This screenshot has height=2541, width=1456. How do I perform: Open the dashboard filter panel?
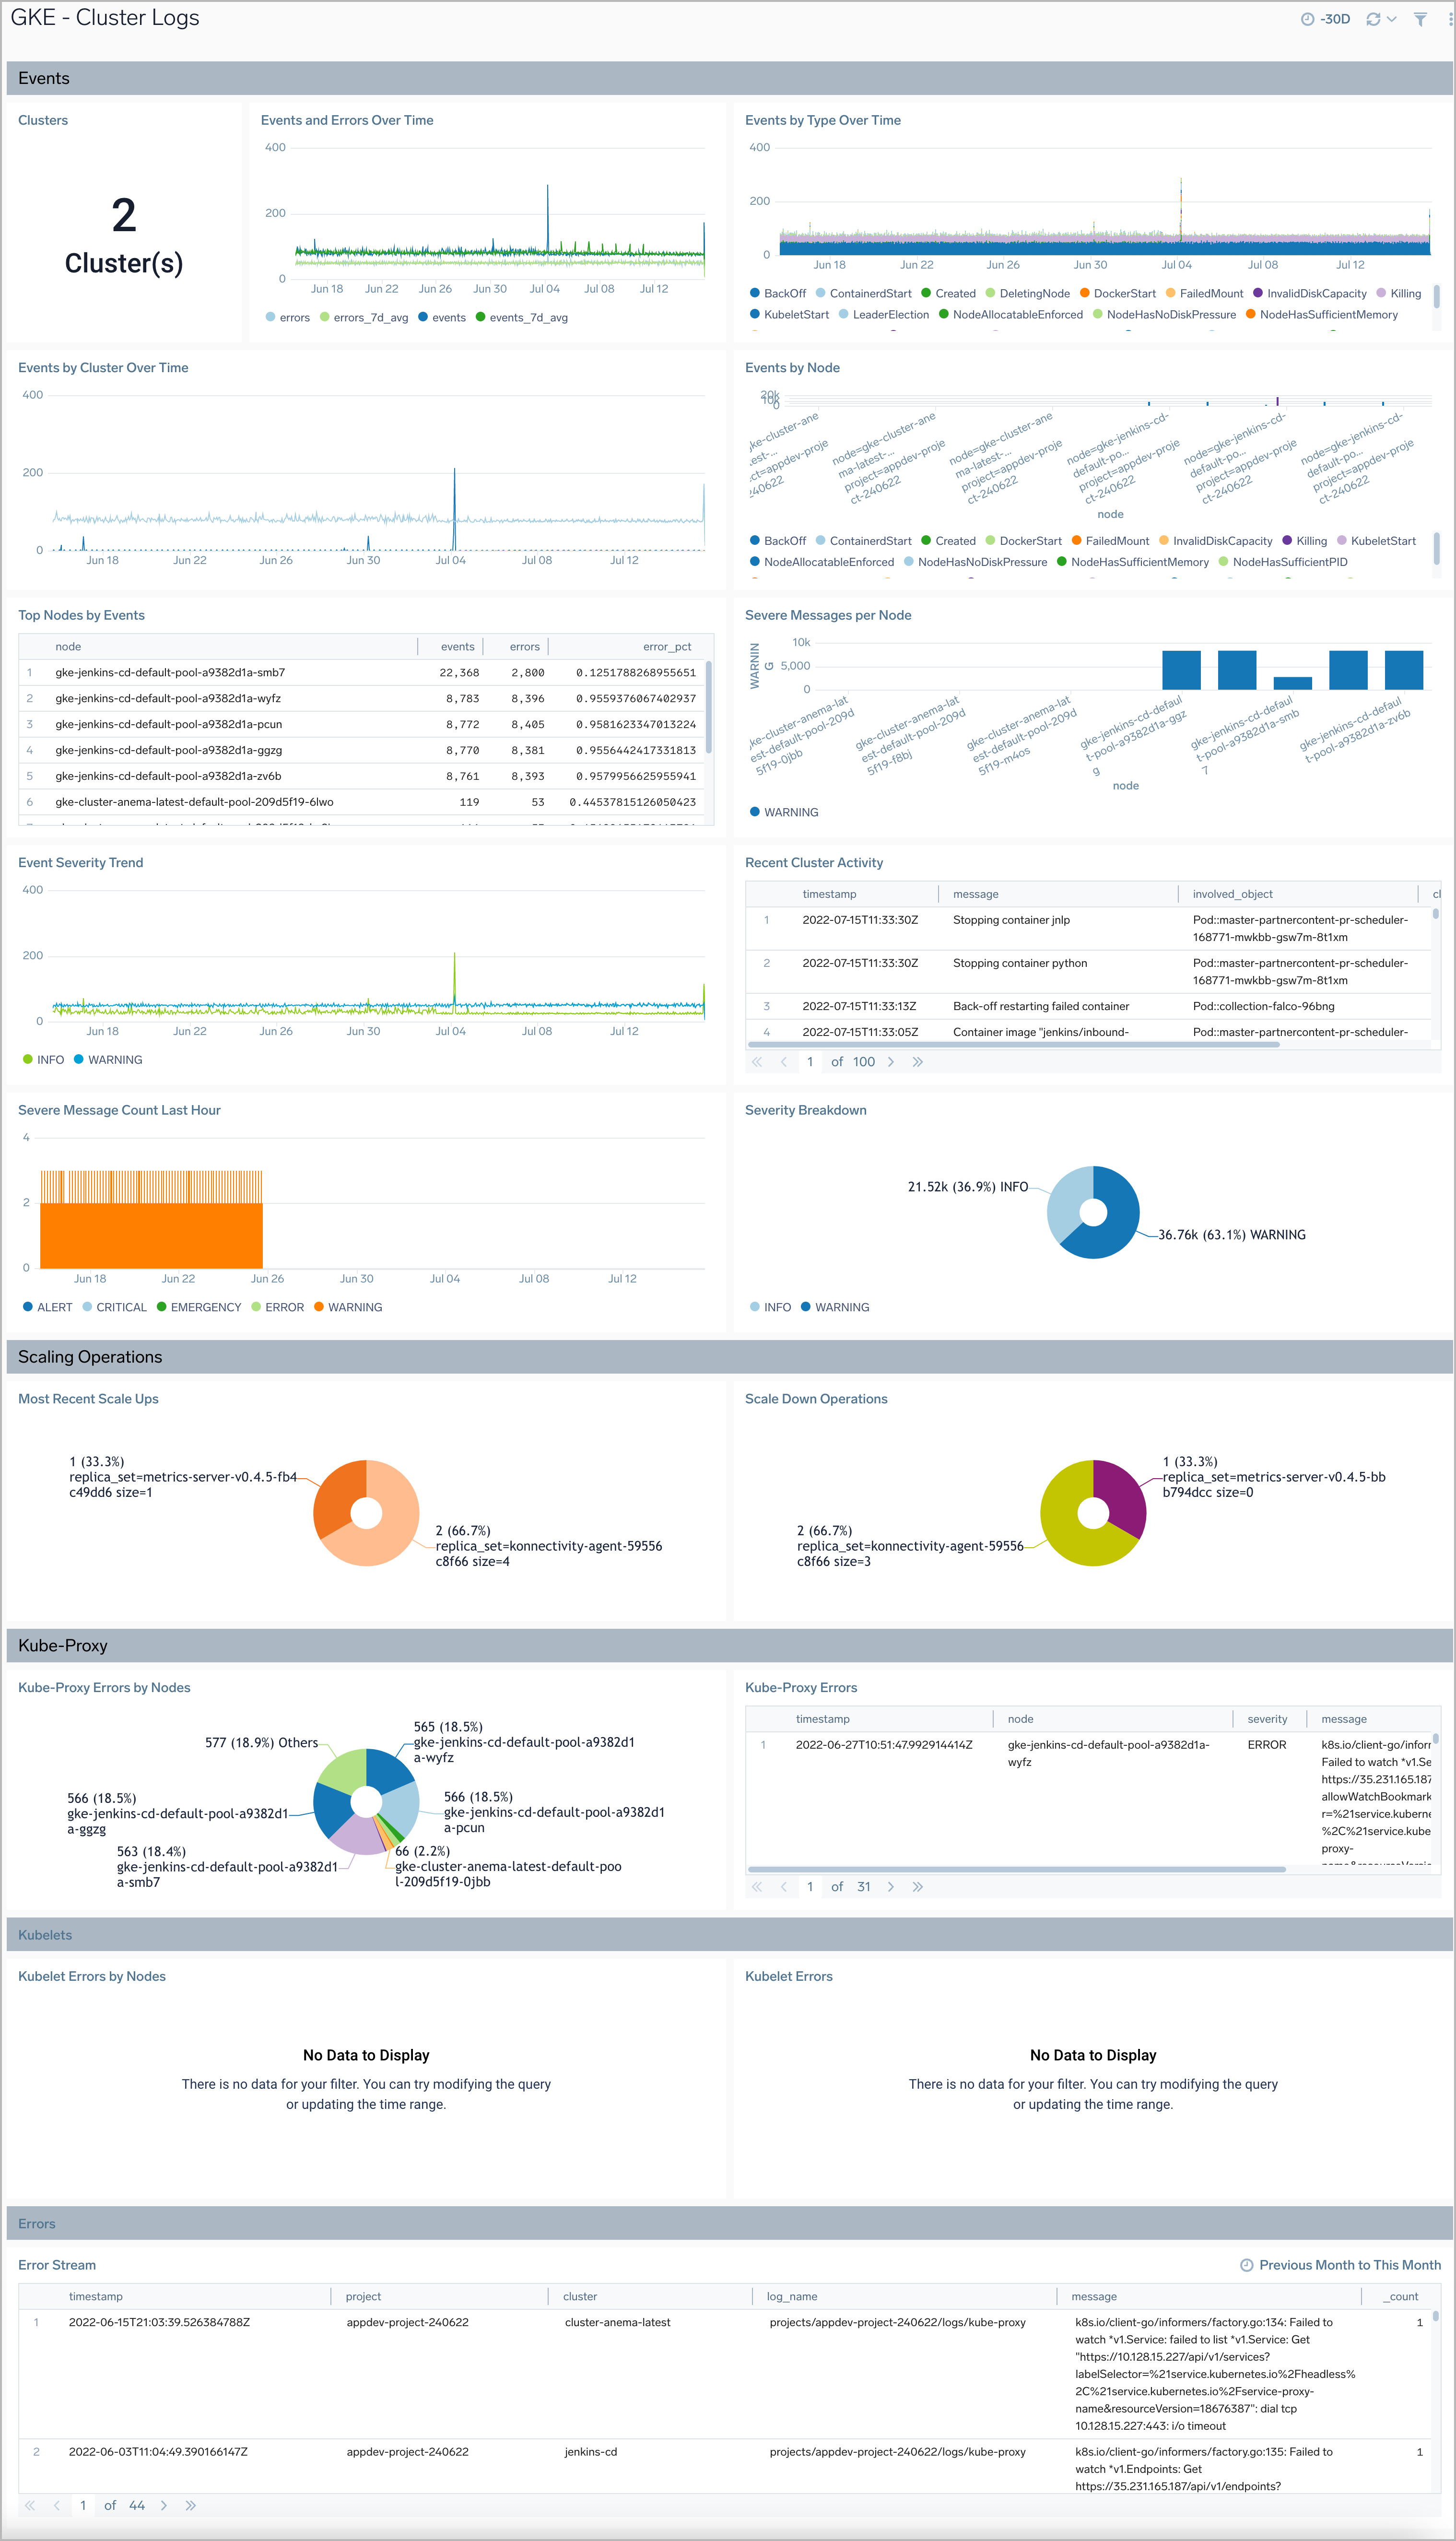(x=1419, y=18)
